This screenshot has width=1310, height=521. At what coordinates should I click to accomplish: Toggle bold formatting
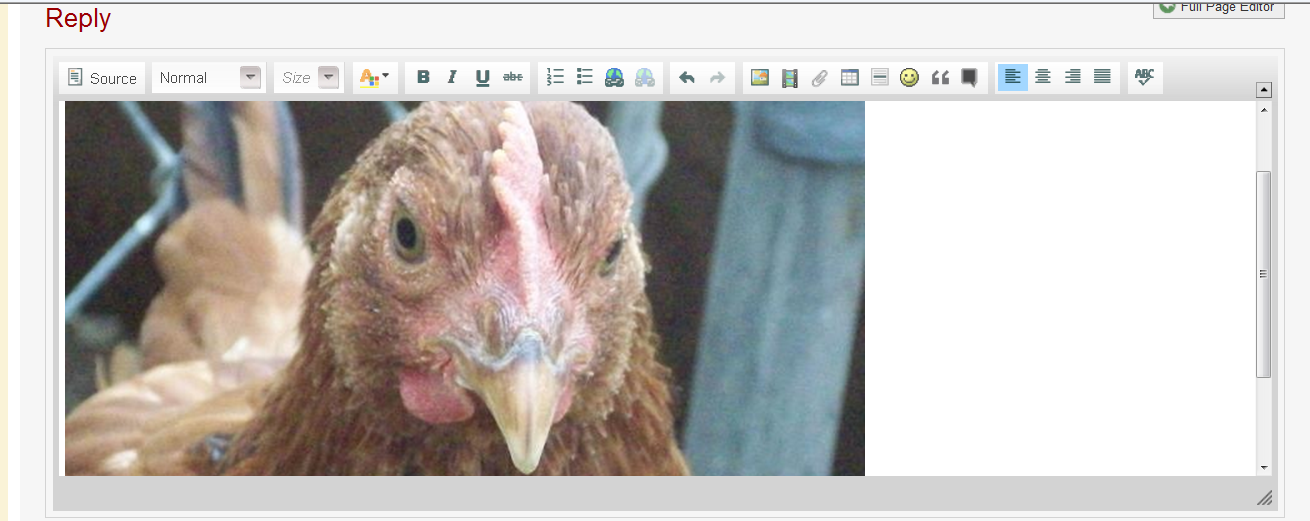tap(423, 77)
